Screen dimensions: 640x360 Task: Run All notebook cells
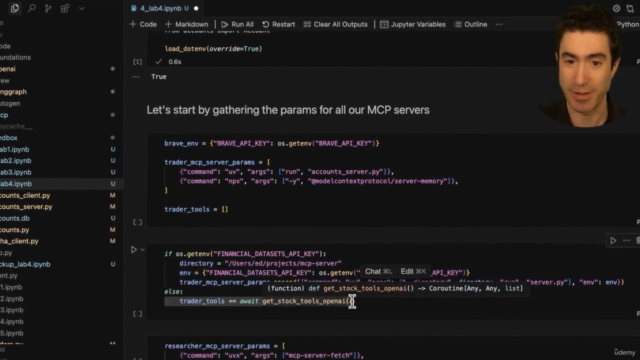tap(237, 24)
